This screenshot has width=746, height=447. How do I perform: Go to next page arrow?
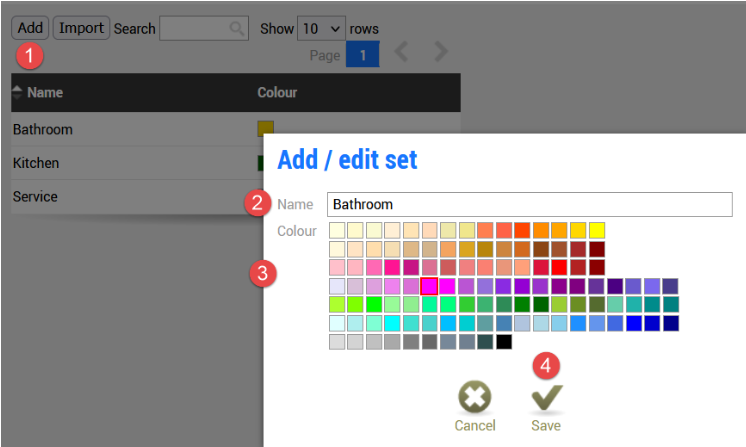point(440,53)
